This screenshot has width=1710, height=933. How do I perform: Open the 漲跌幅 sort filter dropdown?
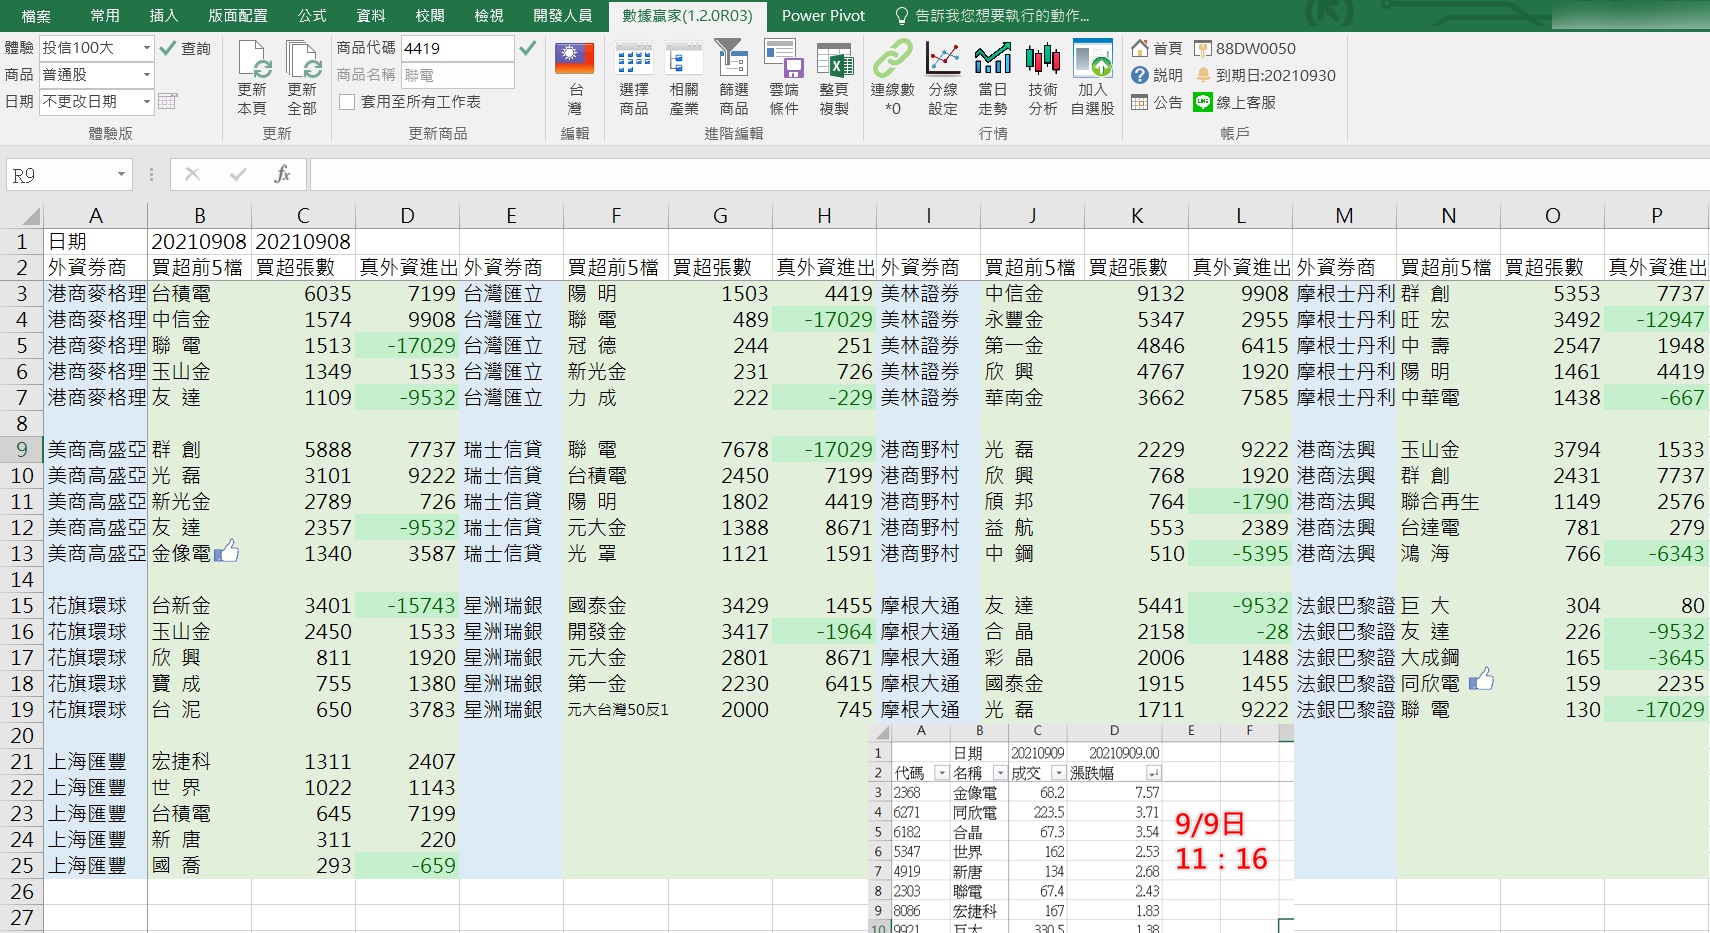1154,773
